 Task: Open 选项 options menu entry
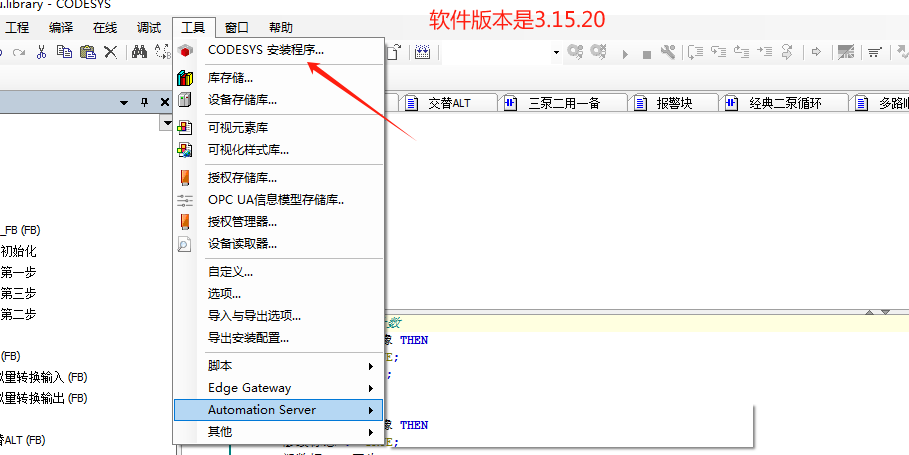point(279,294)
